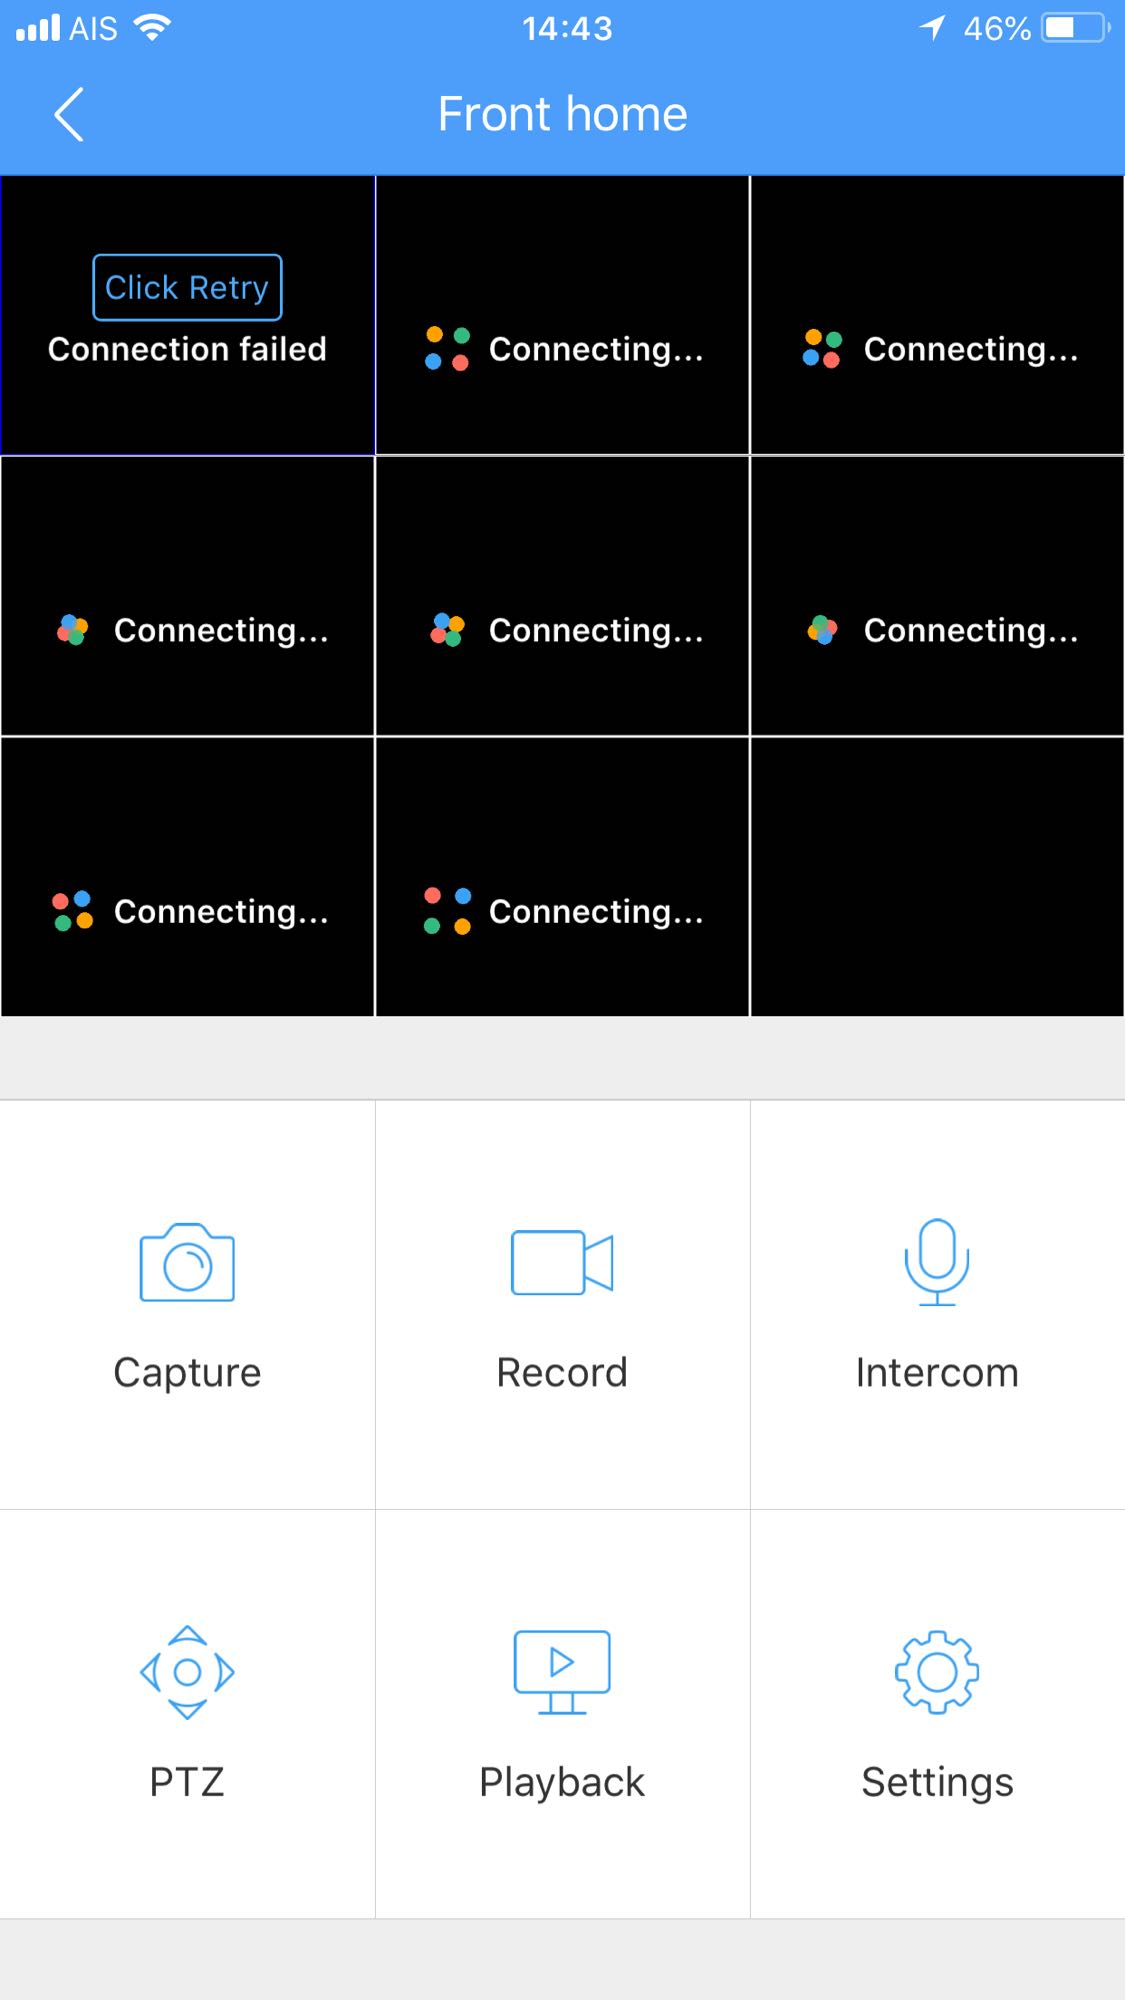The image size is (1125, 2000).
Task: Tap the Capture camera icon
Action: 187,1263
